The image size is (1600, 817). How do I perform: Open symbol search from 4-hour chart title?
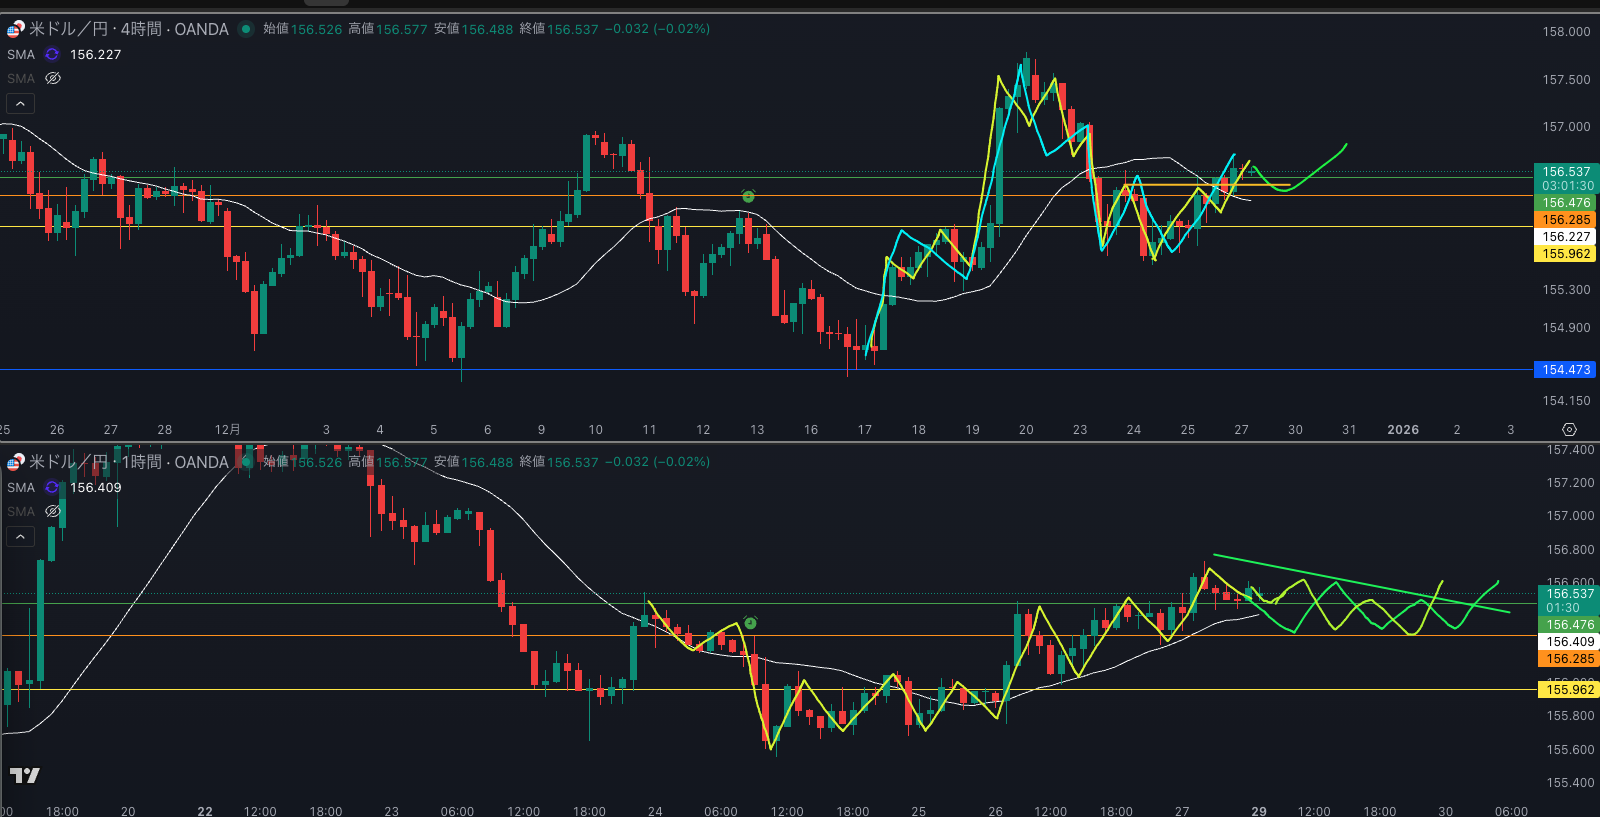(128, 29)
